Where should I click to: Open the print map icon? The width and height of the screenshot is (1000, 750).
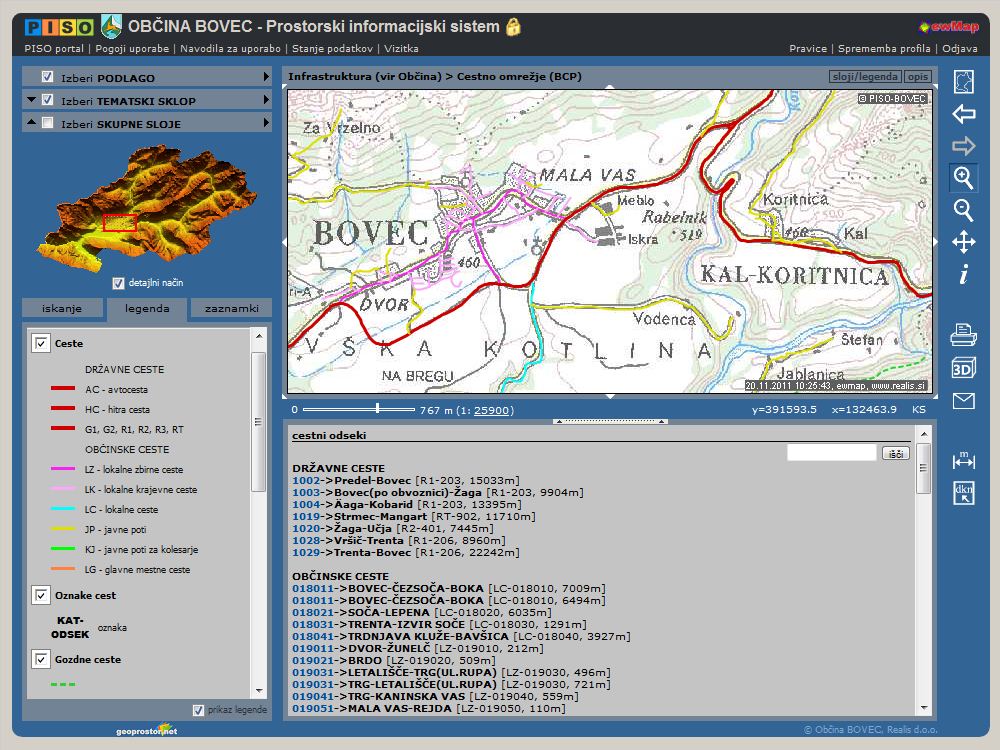963,335
